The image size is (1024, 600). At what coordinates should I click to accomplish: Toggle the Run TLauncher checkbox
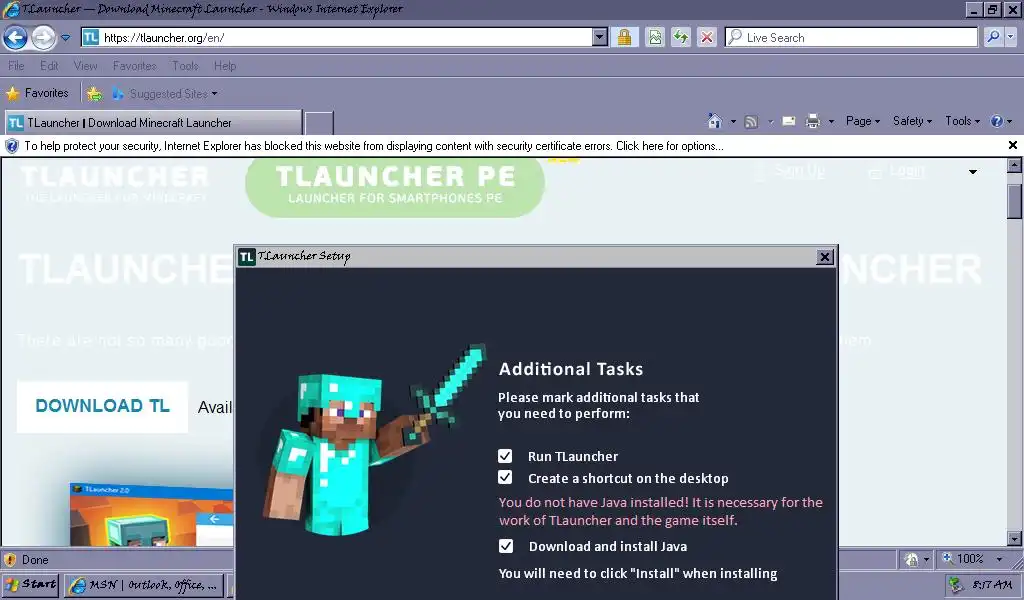click(x=505, y=456)
